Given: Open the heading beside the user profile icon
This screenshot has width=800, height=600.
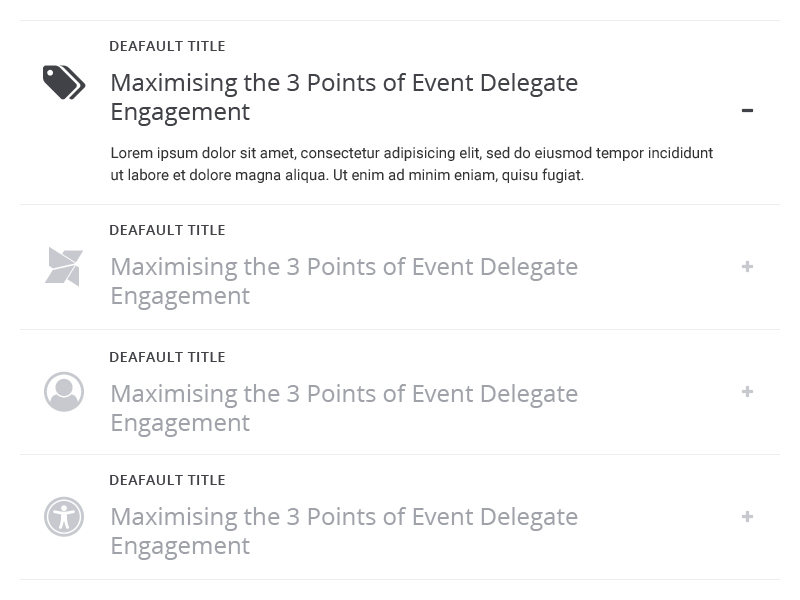Looking at the screenshot, I should point(343,394).
